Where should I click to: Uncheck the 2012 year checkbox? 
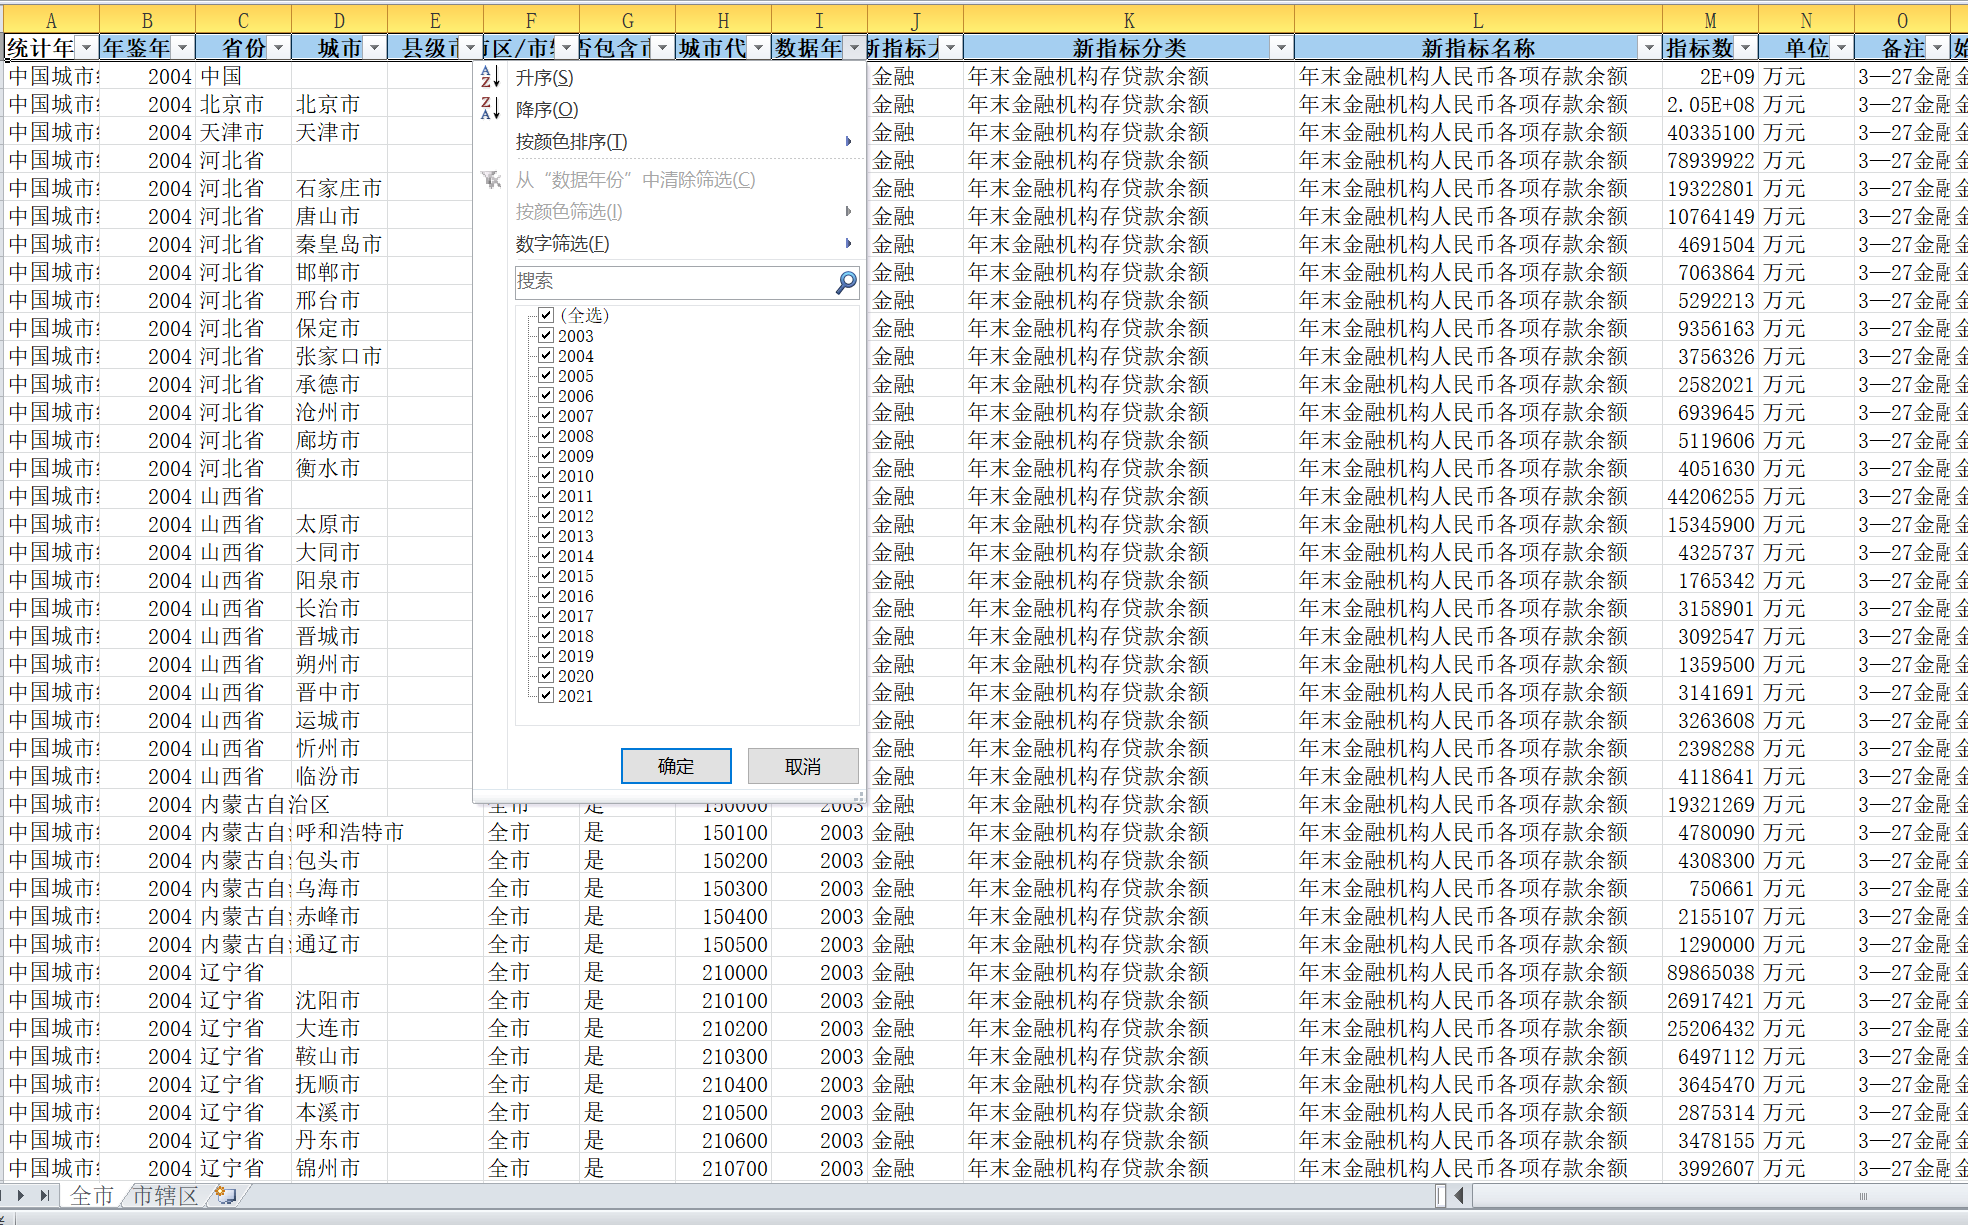click(x=546, y=516)
